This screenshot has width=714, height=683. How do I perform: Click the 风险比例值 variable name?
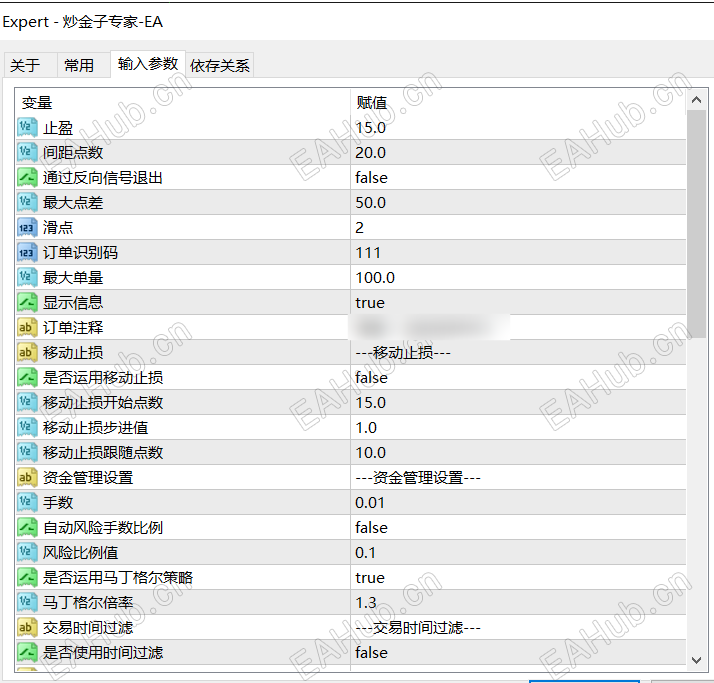(81, 553)
